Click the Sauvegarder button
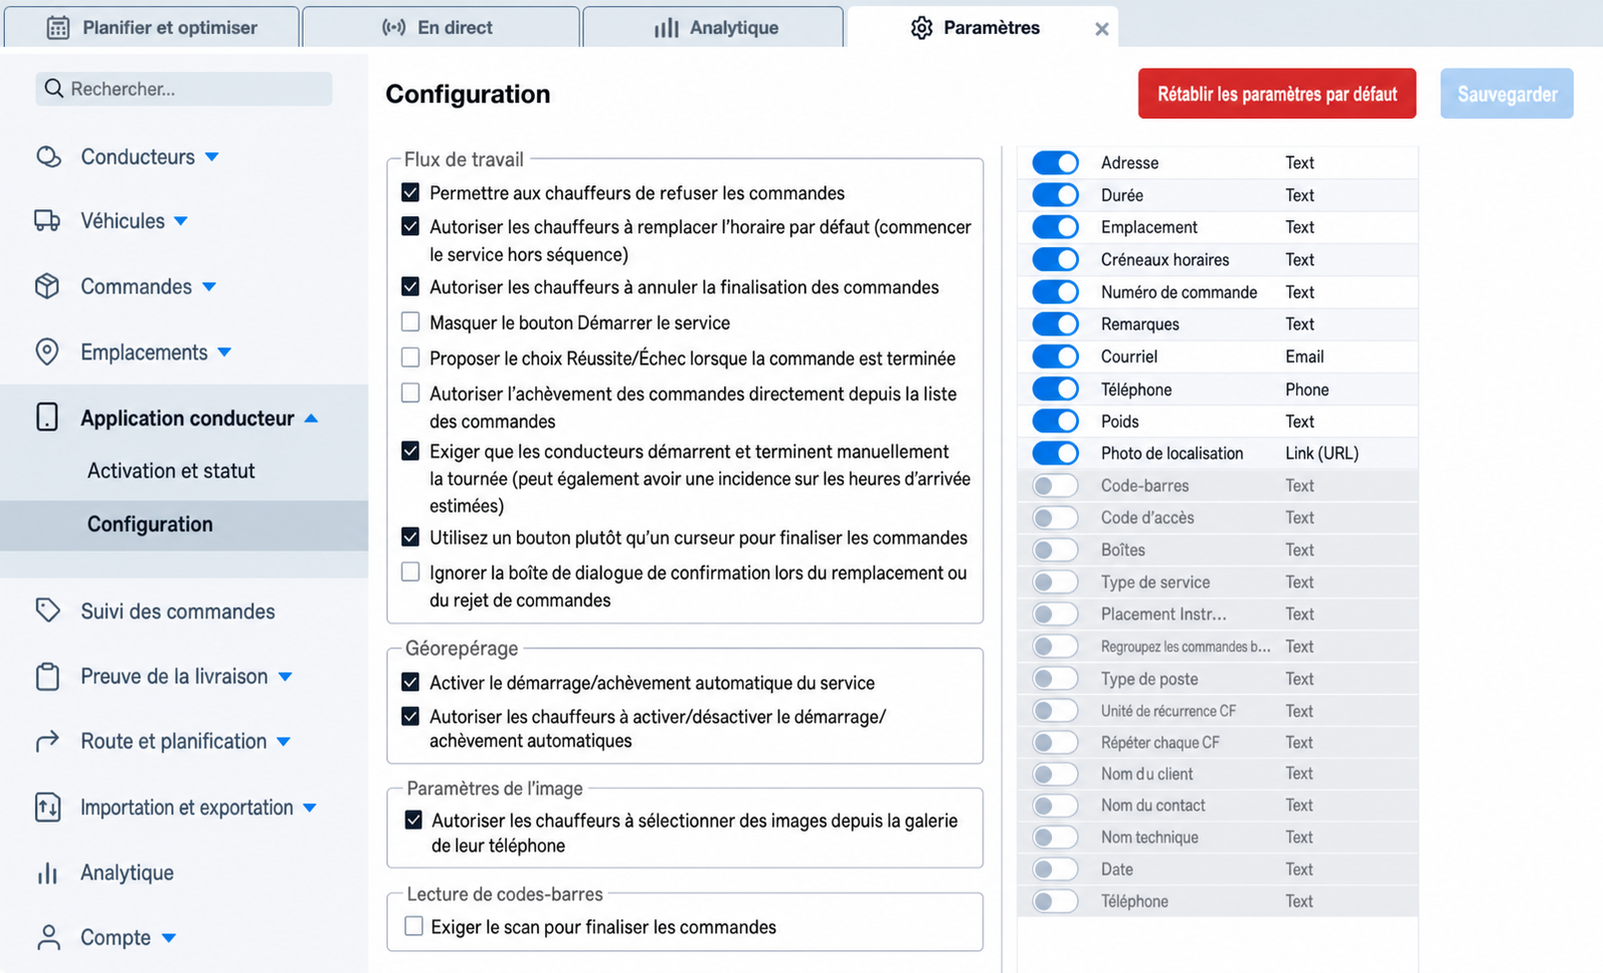This screenshot has width=1603, height=973. [1507, 94]
